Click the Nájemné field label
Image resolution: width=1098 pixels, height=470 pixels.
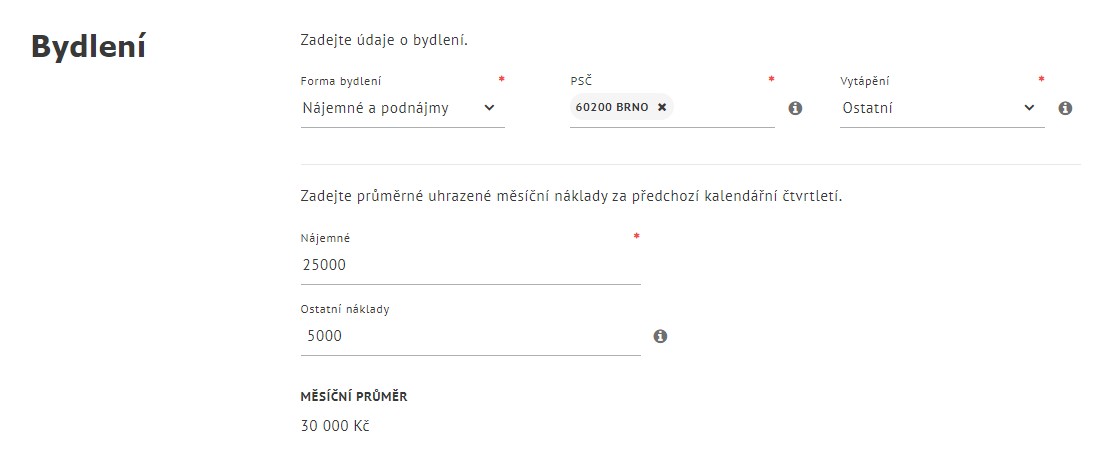point(326,238)
